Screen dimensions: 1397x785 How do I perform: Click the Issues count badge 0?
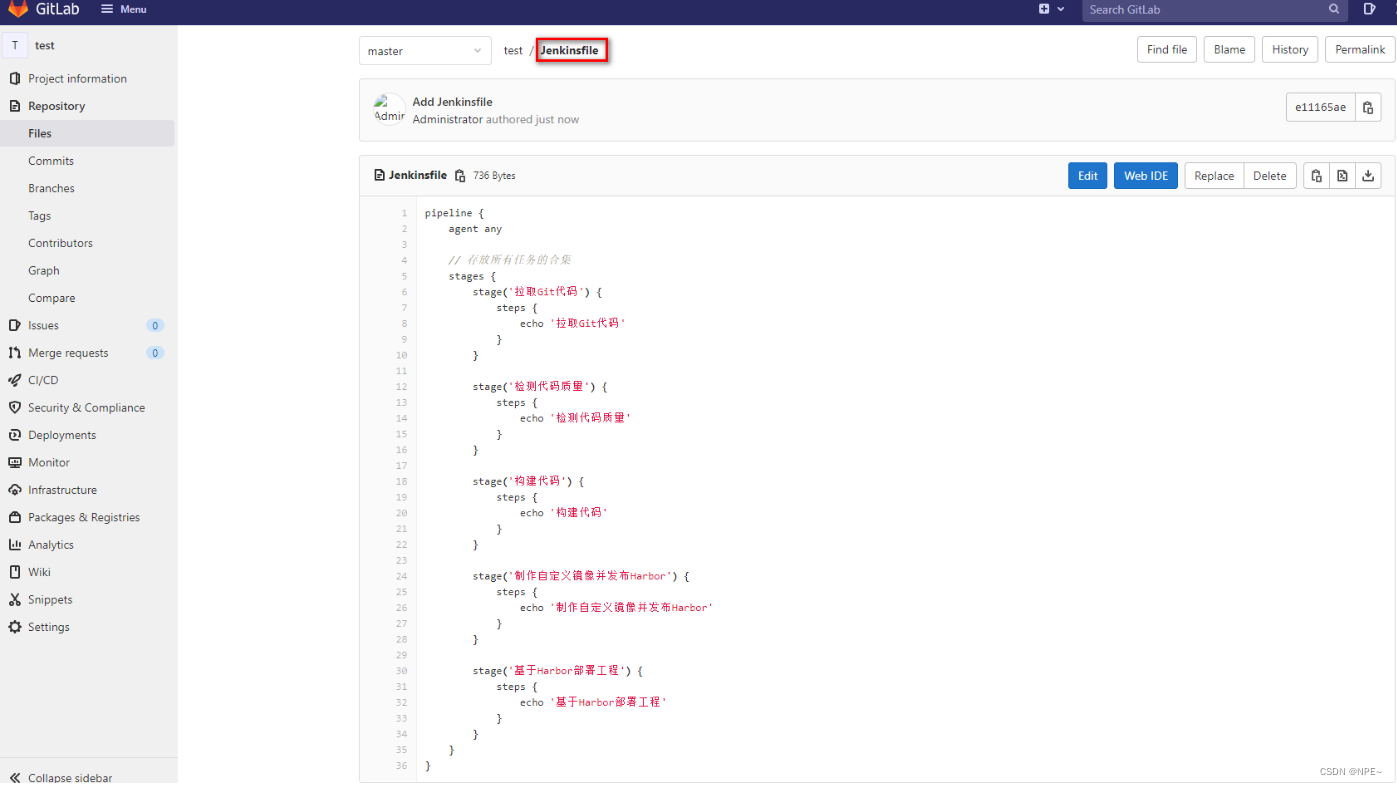(155, 325)
